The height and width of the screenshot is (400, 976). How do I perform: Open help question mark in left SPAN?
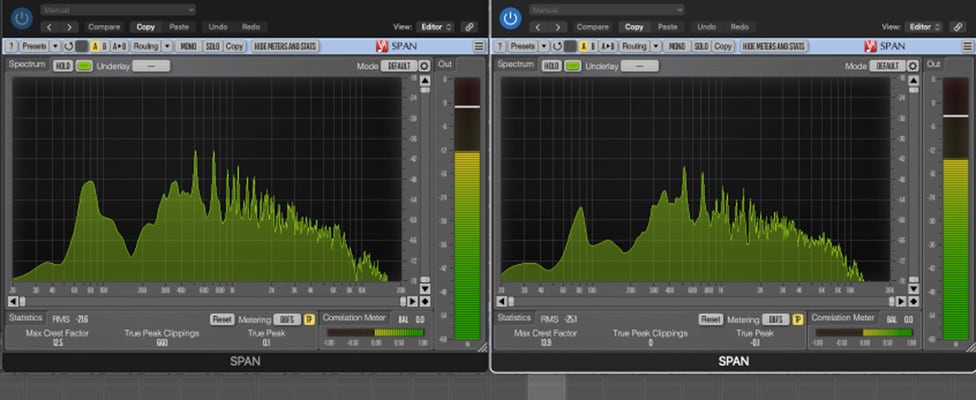(x=12, y=47)
